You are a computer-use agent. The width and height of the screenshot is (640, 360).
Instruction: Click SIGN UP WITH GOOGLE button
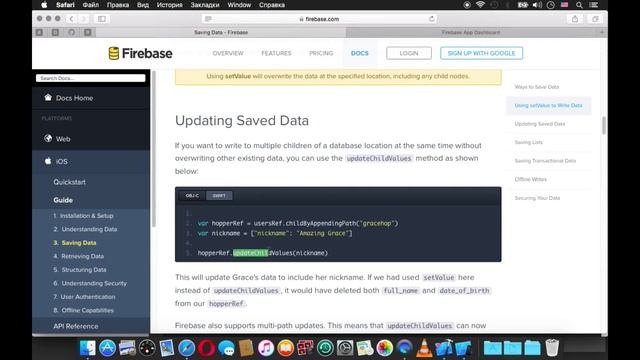pyautogui.click(x=482, y=53)
